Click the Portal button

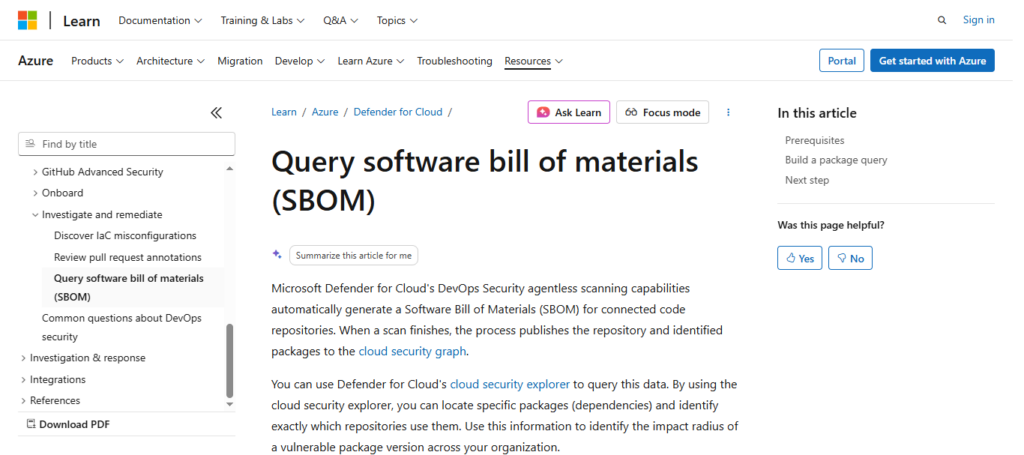(841, 61)
